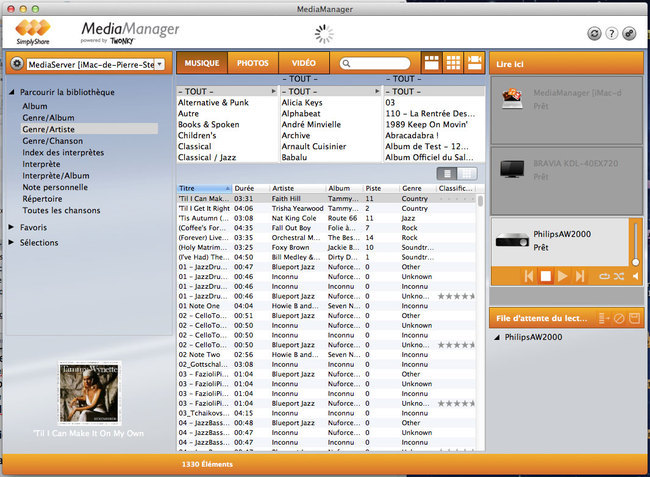650x477 pixels.
Task: Click inside the search field
Action: click(375, 63)
